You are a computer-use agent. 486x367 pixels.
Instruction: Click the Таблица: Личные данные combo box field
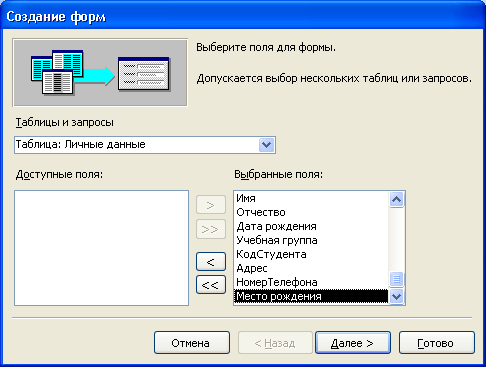[x=145, y=145]
